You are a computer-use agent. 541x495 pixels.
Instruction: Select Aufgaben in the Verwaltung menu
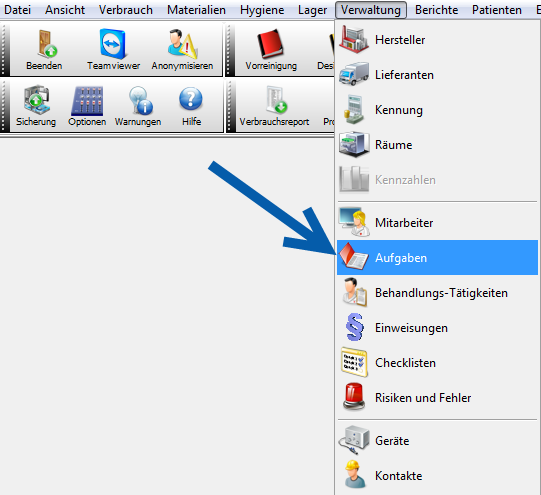tap(437, 258)
